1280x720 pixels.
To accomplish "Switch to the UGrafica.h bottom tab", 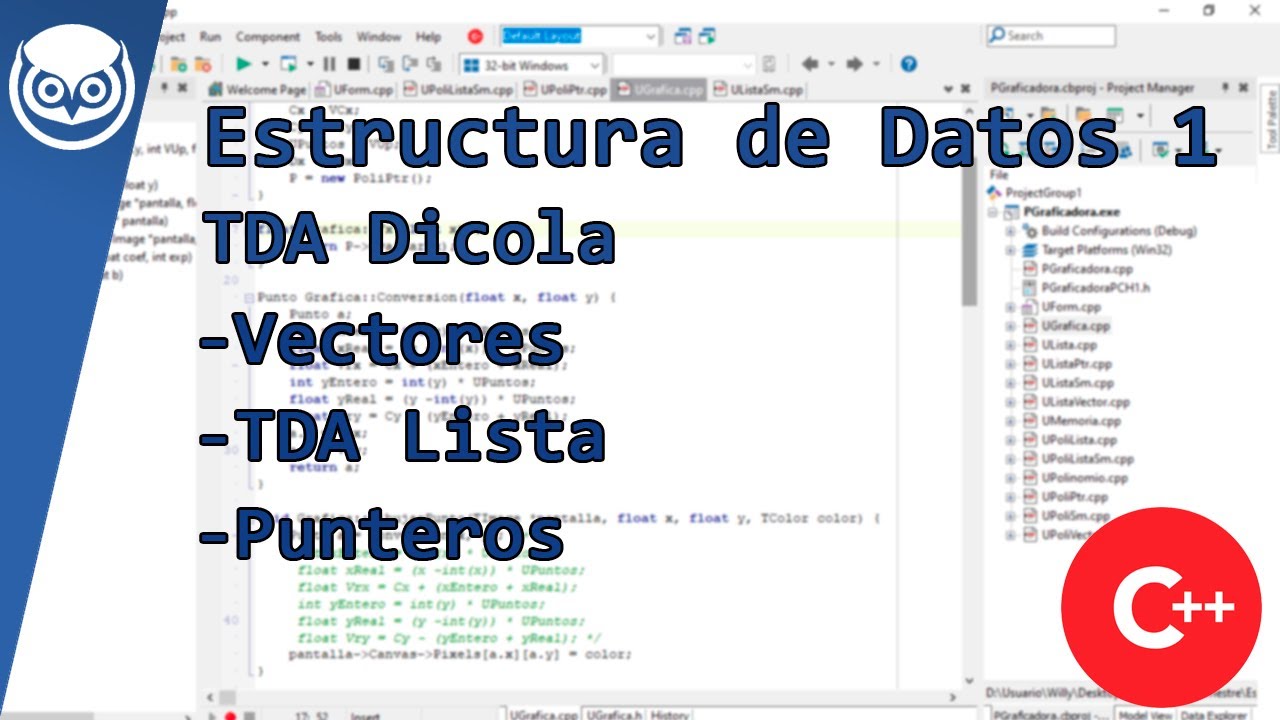I will click(x=614, y=714).
